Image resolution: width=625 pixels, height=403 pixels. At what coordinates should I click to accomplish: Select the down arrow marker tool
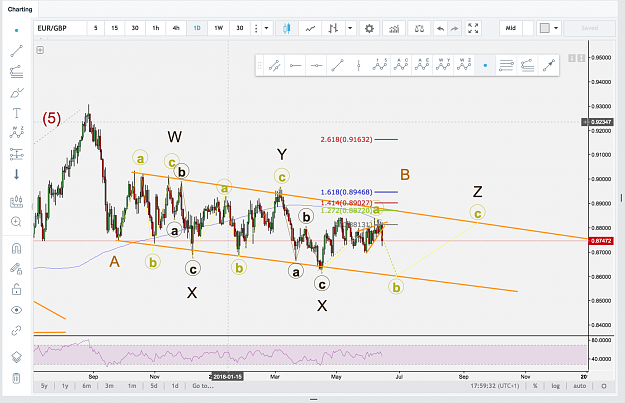(x=16, y=174)
